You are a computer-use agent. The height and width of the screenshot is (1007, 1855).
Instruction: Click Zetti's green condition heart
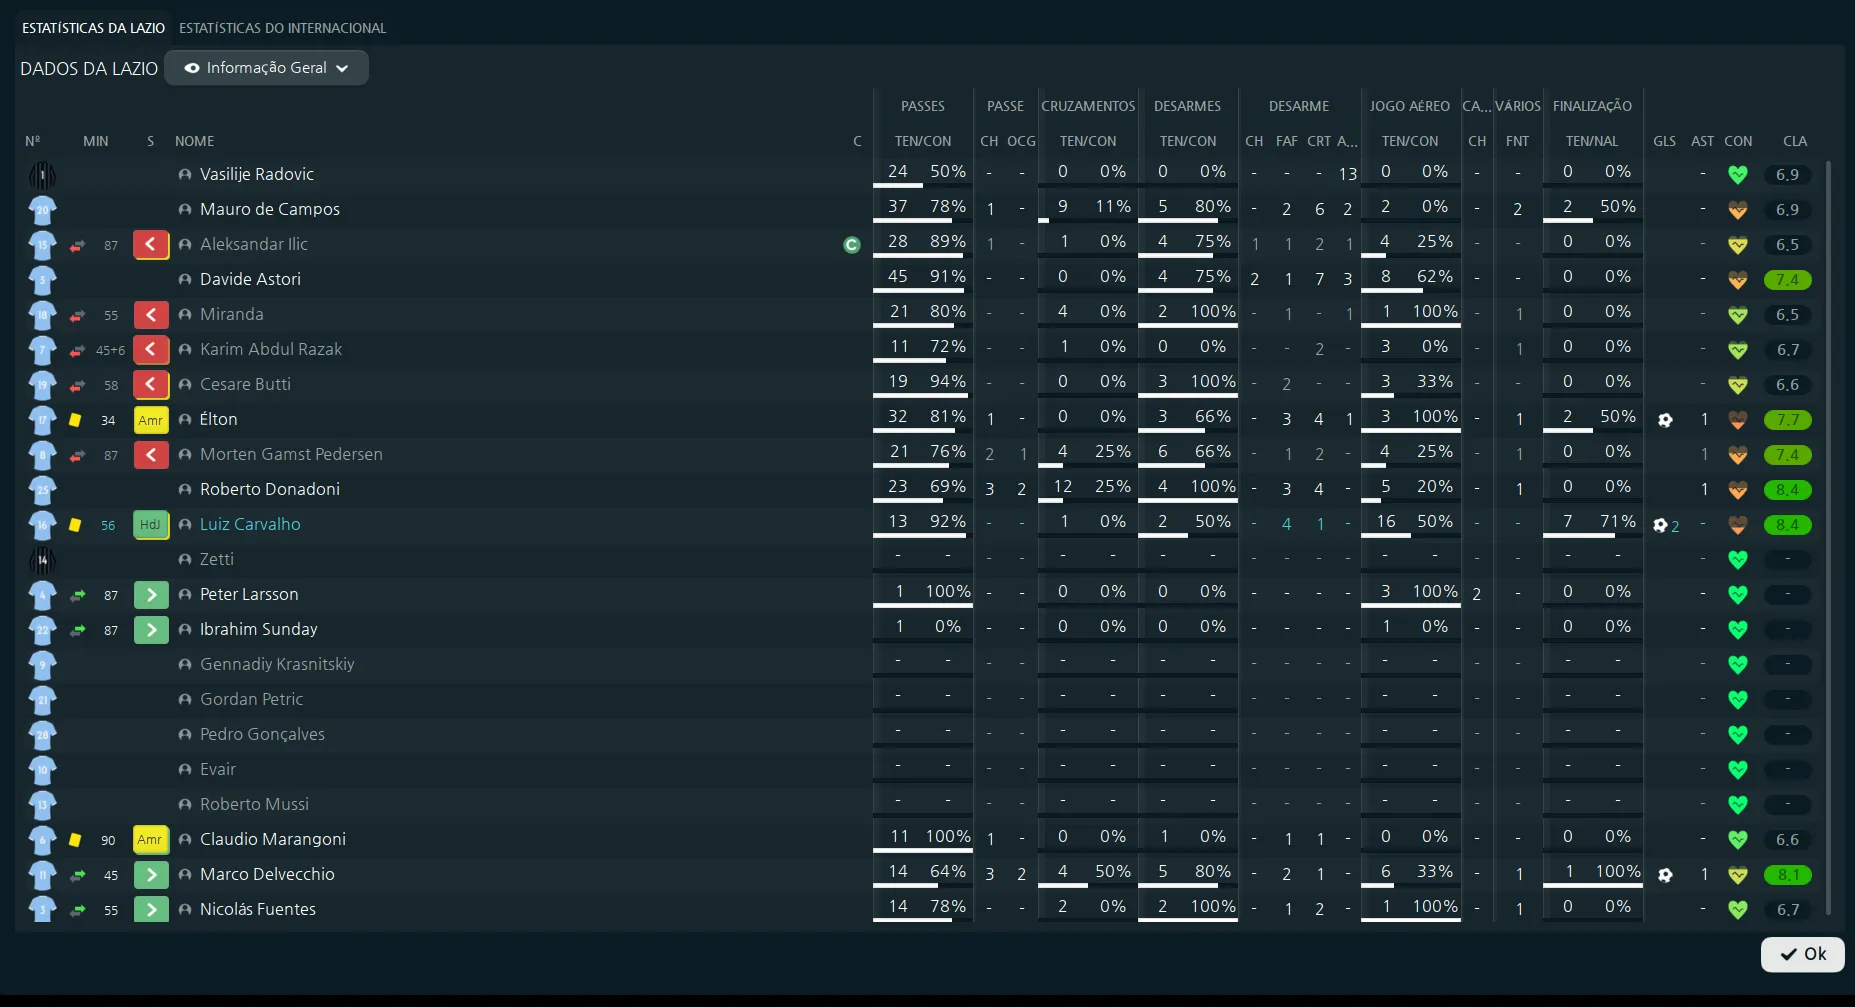[x=1738, y=560]
